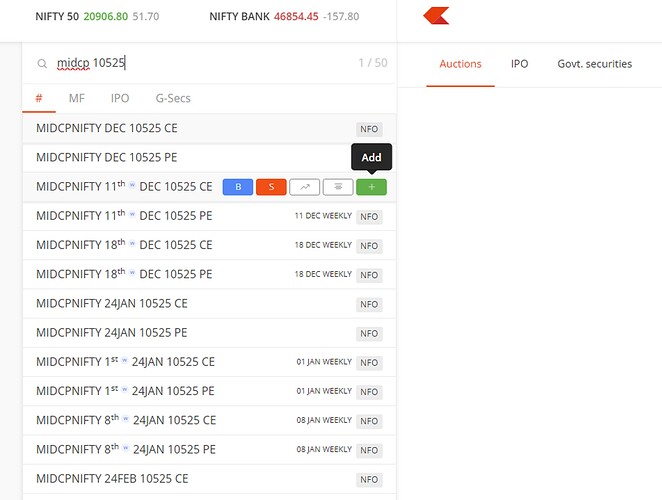Open the market depth icon for 11th DEC 10525 CE
This screenshot has height=500, width=662.
click(x=338, y=187)
